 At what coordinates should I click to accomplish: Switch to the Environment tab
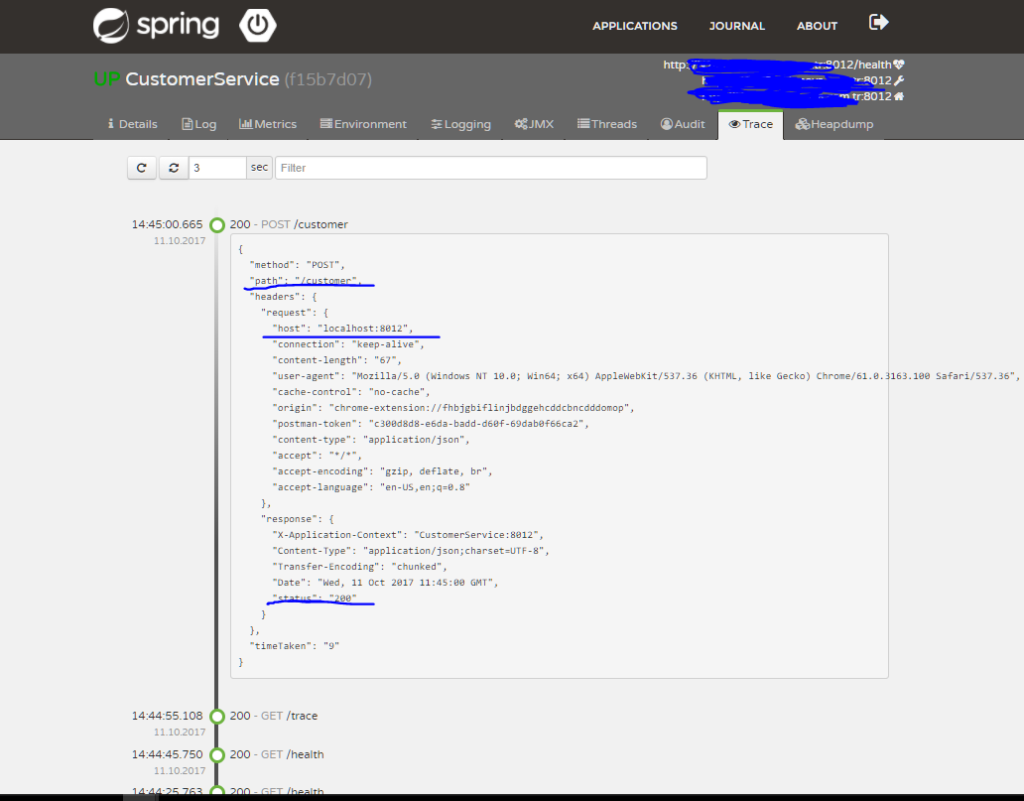(363, 123)
